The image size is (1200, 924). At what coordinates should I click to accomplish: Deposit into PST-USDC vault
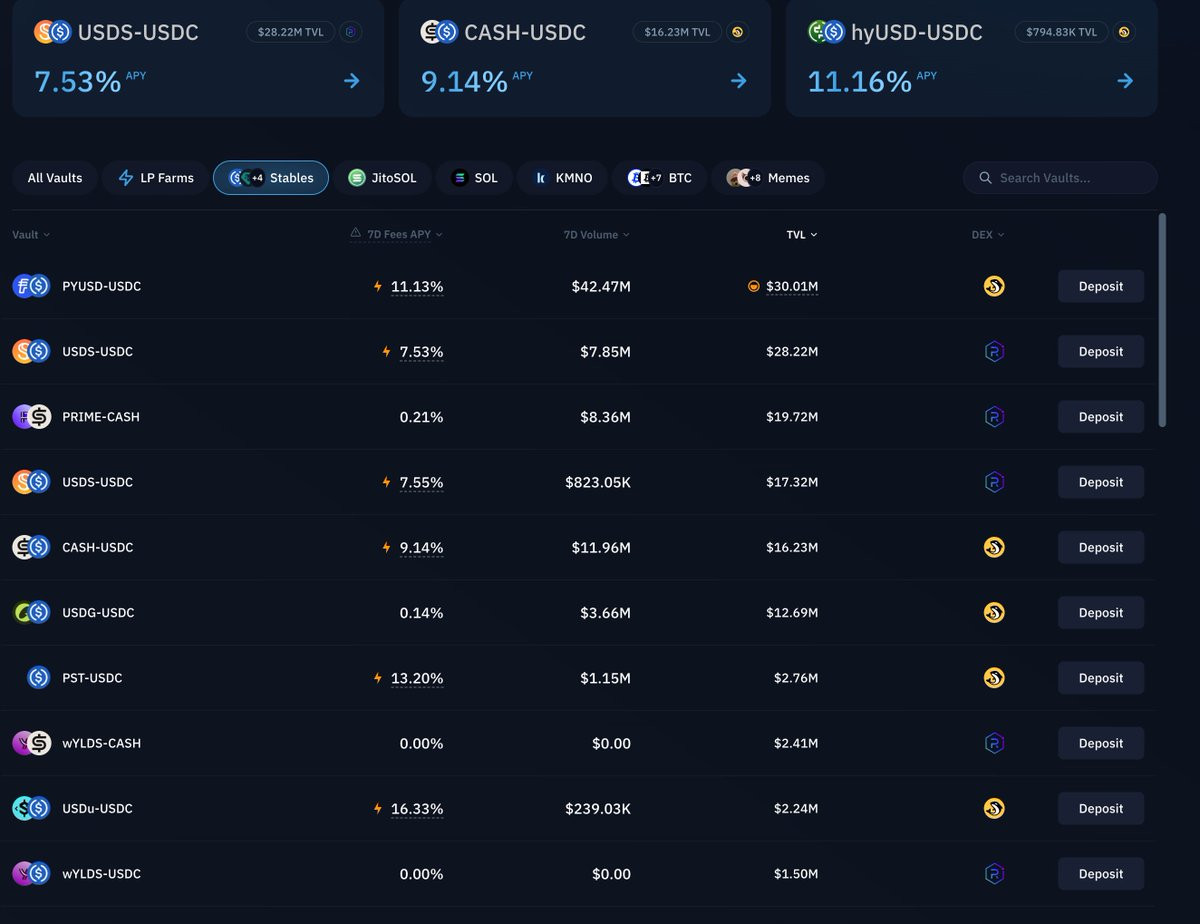coord(1101,678)
